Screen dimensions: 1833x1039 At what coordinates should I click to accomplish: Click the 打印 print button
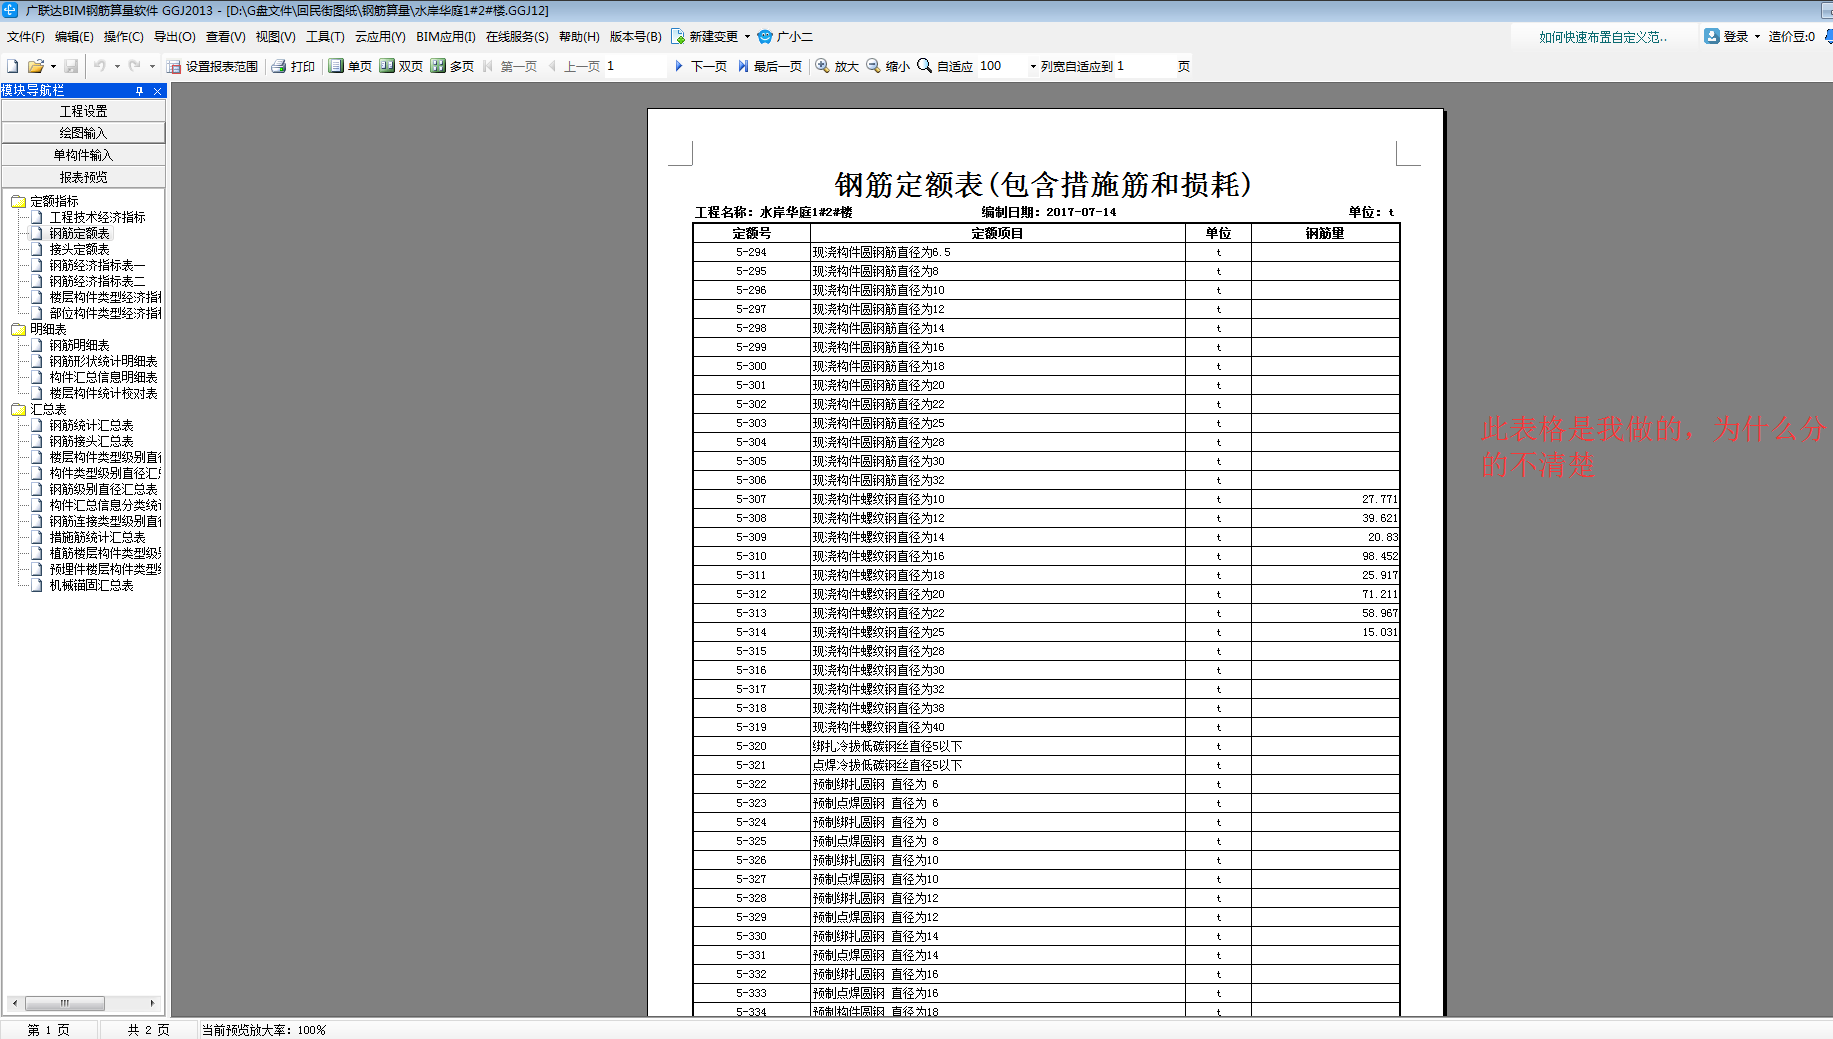click(x=293, y=66)
